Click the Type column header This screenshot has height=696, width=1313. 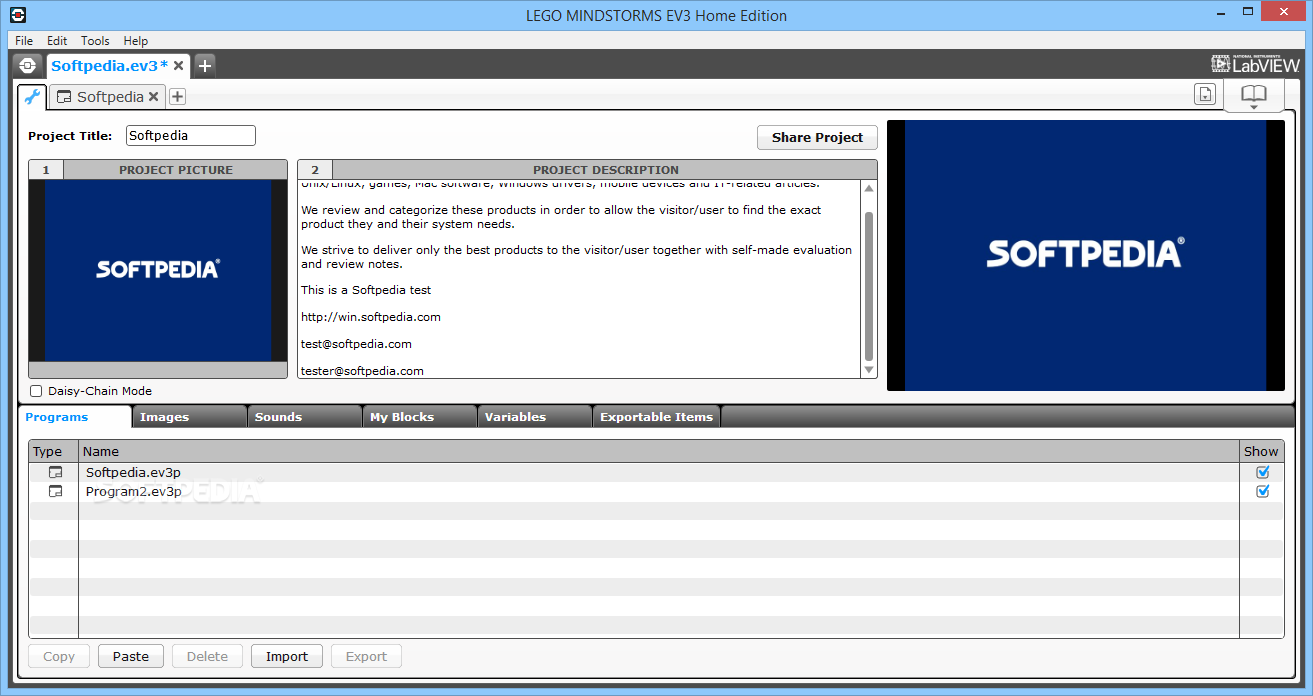[x=53, y=451]
